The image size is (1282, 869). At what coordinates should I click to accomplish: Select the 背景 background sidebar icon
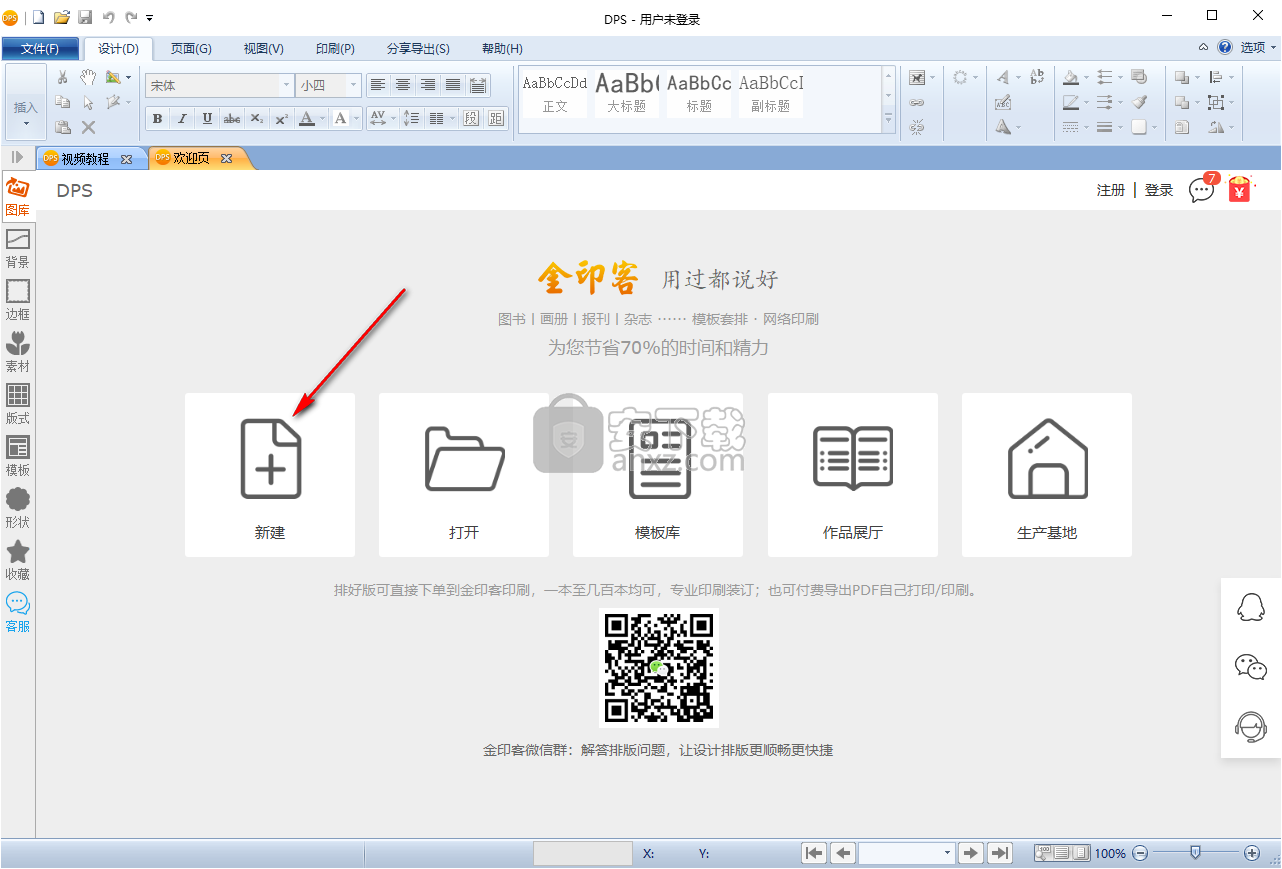pos(18,248)
